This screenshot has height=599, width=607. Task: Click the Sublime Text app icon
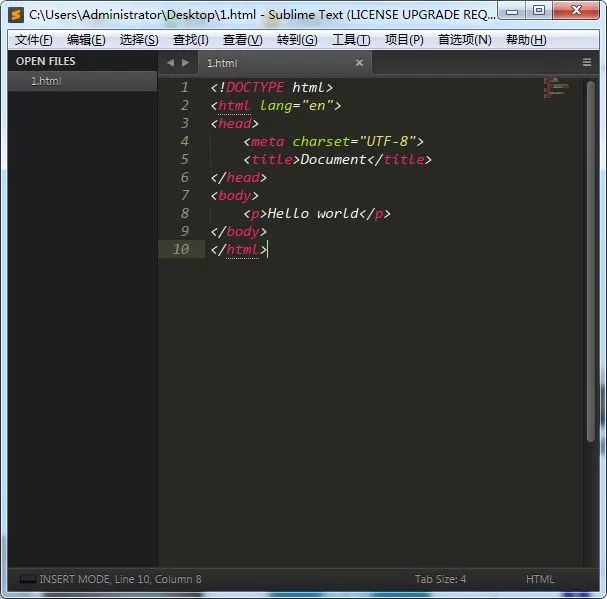pos(16,15)
